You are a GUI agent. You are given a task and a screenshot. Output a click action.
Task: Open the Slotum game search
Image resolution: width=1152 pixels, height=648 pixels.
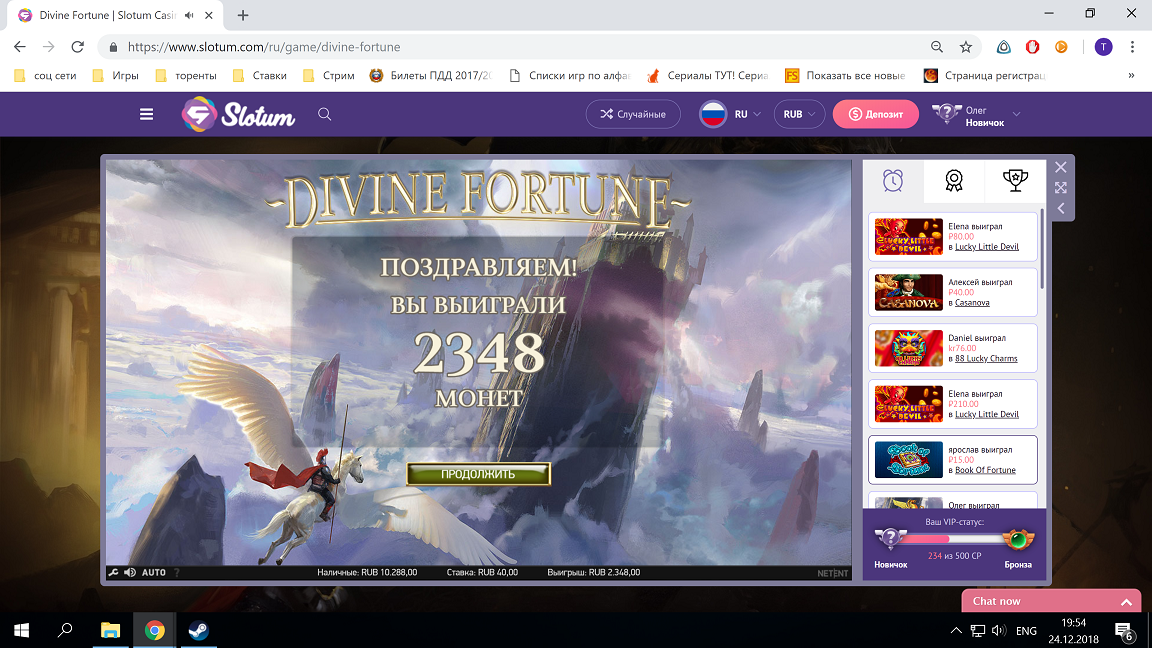point(325,114)
